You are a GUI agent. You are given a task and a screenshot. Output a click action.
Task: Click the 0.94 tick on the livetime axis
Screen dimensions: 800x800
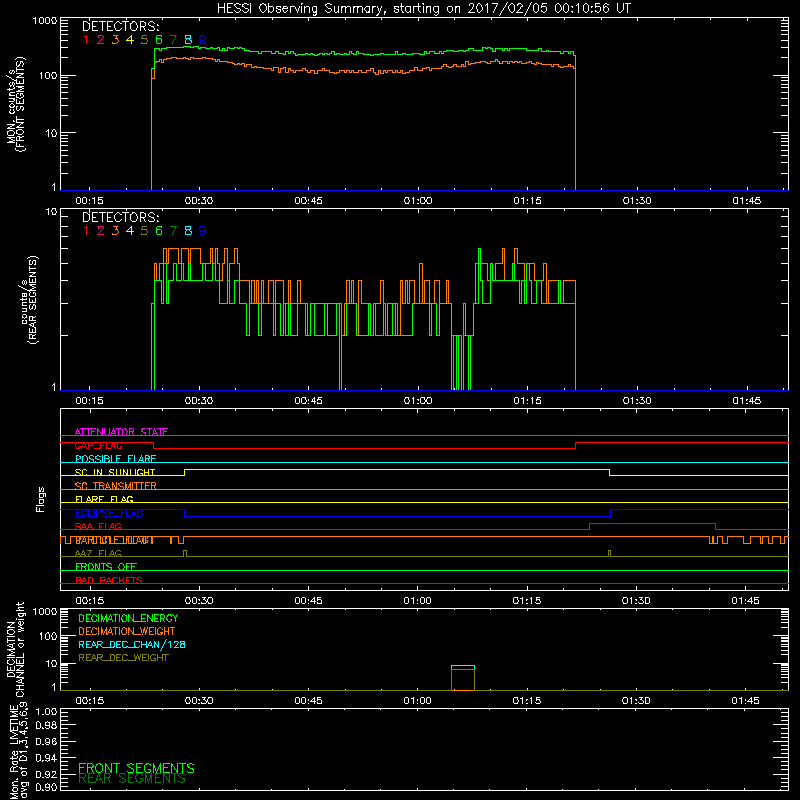pyautogui.click(x=46, y=757)
